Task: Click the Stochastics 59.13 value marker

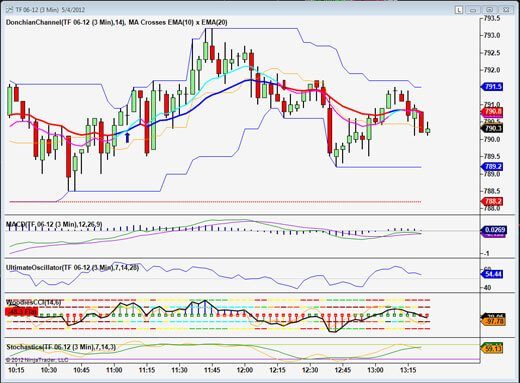Action: pos(492,349)
